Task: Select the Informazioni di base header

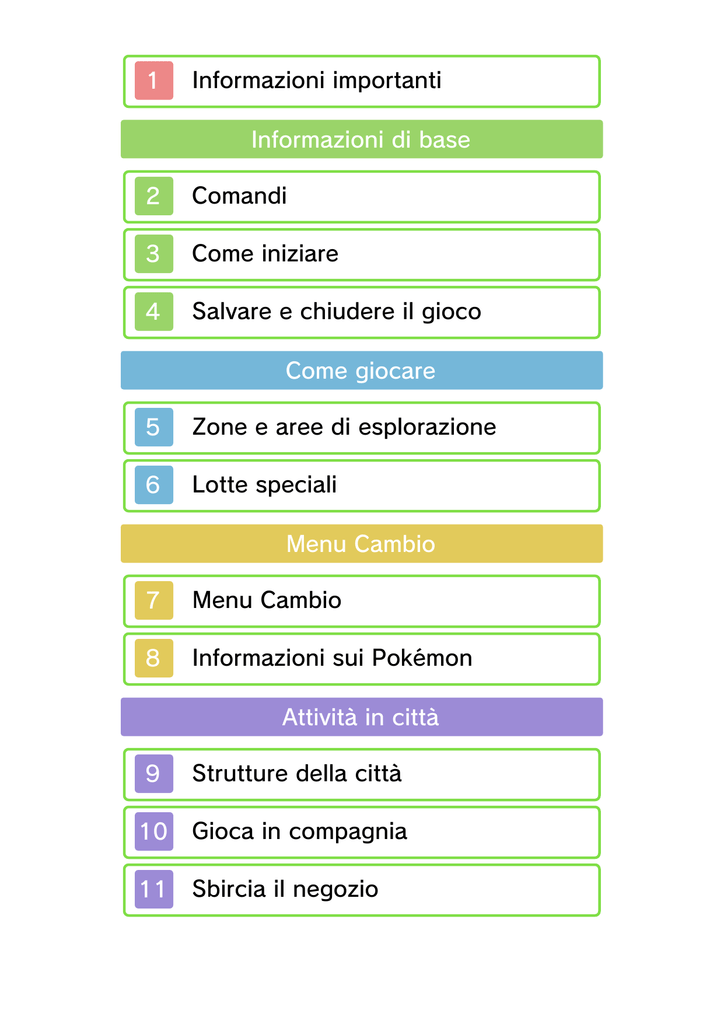Action: pos(362,139)
